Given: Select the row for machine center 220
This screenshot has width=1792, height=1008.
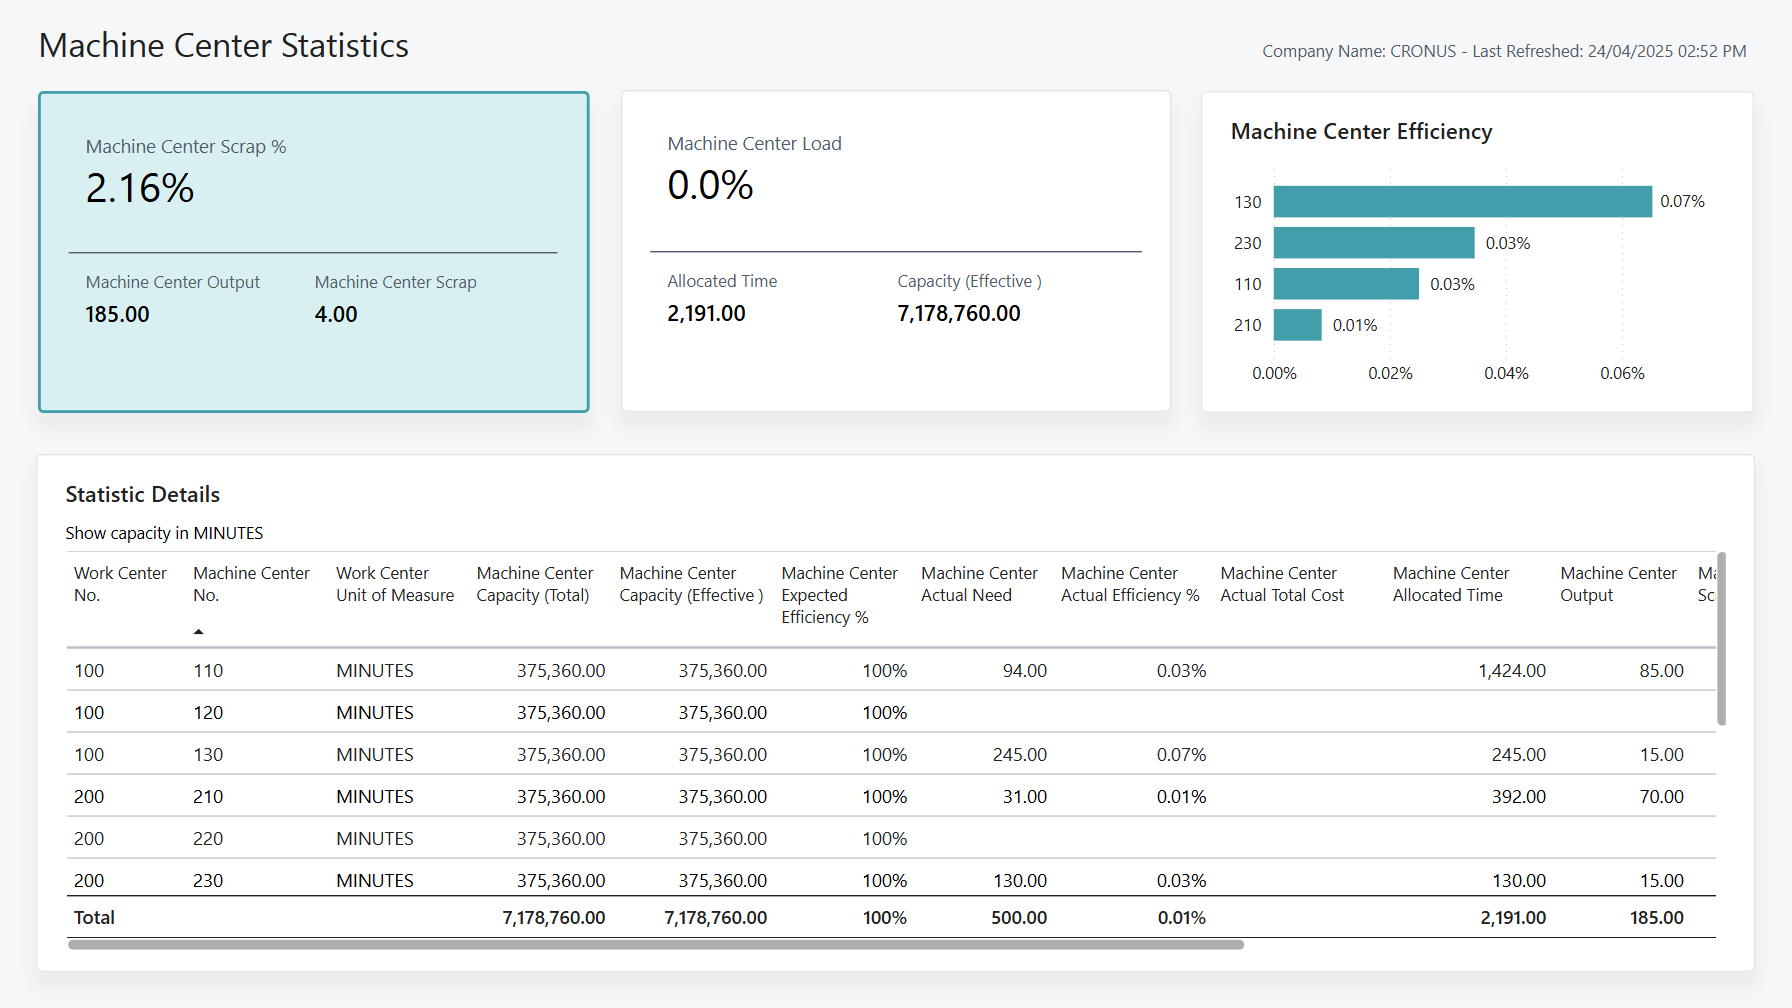Looking at the screenshot, I should (400, 838).
